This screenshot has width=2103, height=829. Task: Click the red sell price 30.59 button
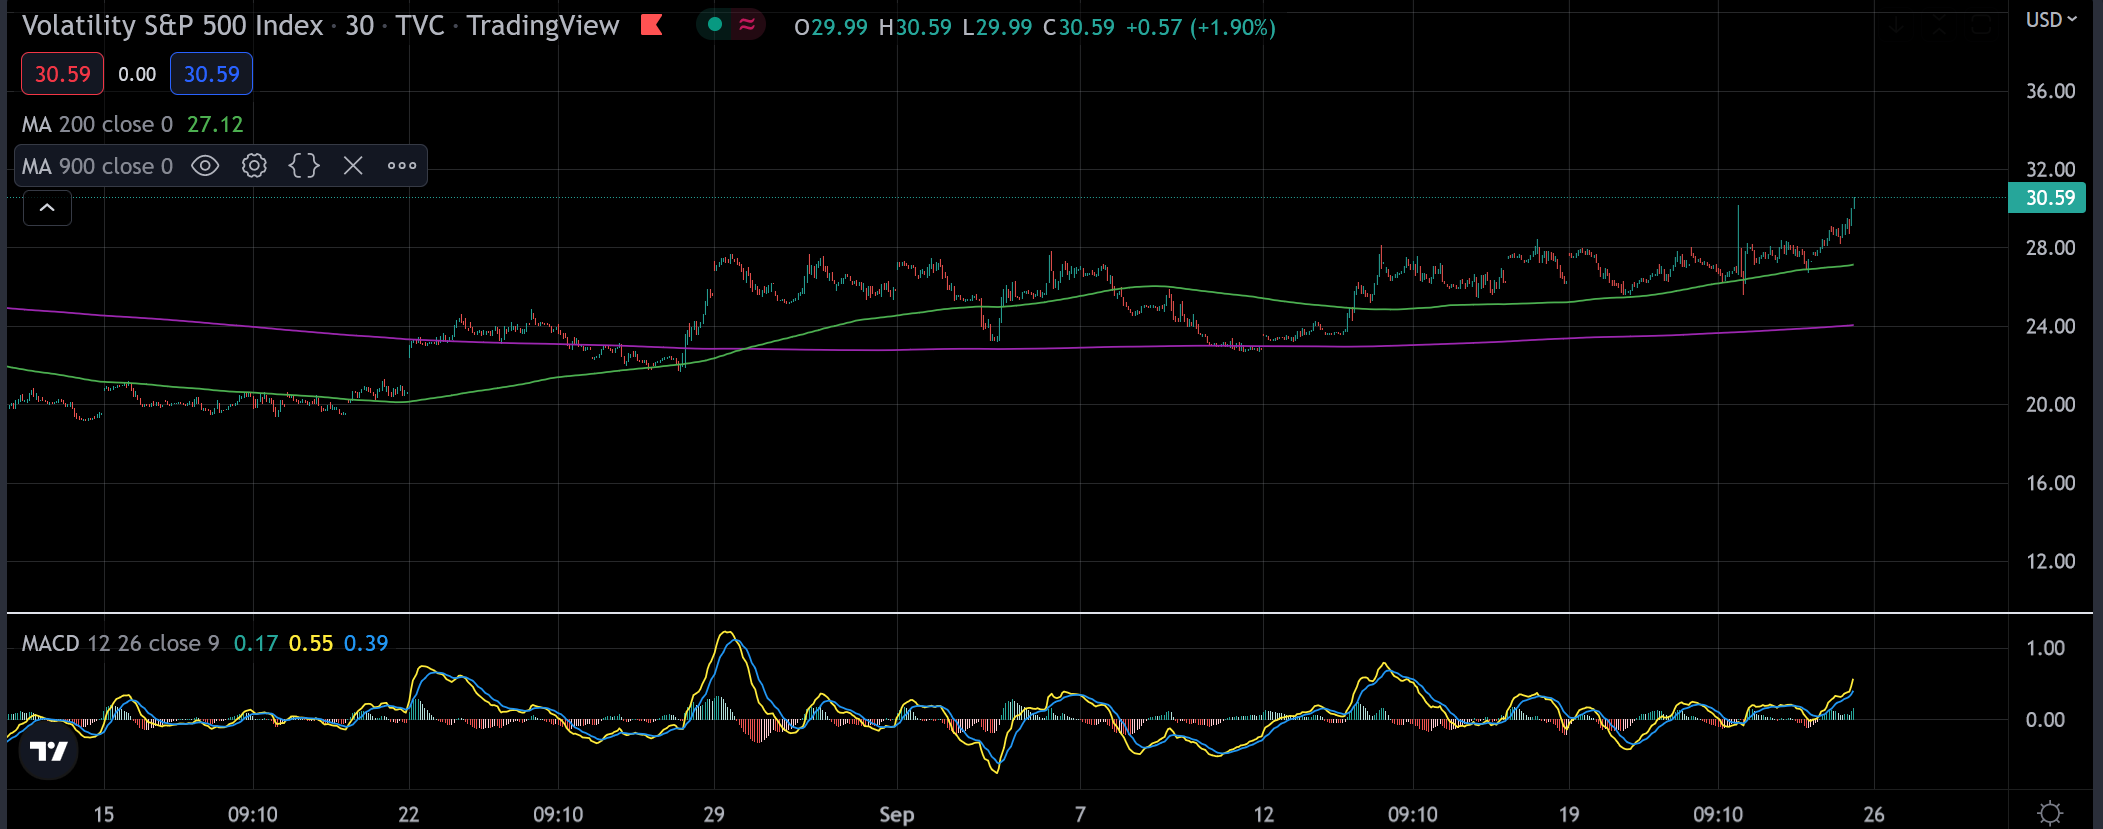point(62,74)
